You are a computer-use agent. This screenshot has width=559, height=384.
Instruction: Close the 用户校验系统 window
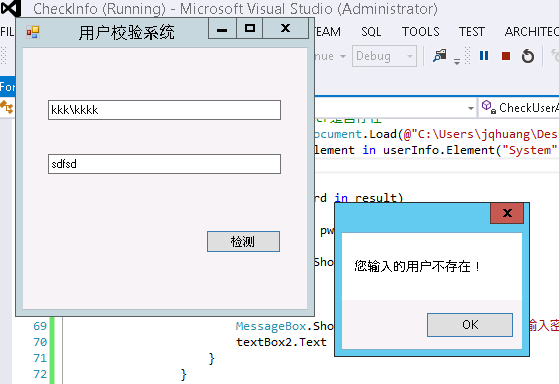pos(285,29)
